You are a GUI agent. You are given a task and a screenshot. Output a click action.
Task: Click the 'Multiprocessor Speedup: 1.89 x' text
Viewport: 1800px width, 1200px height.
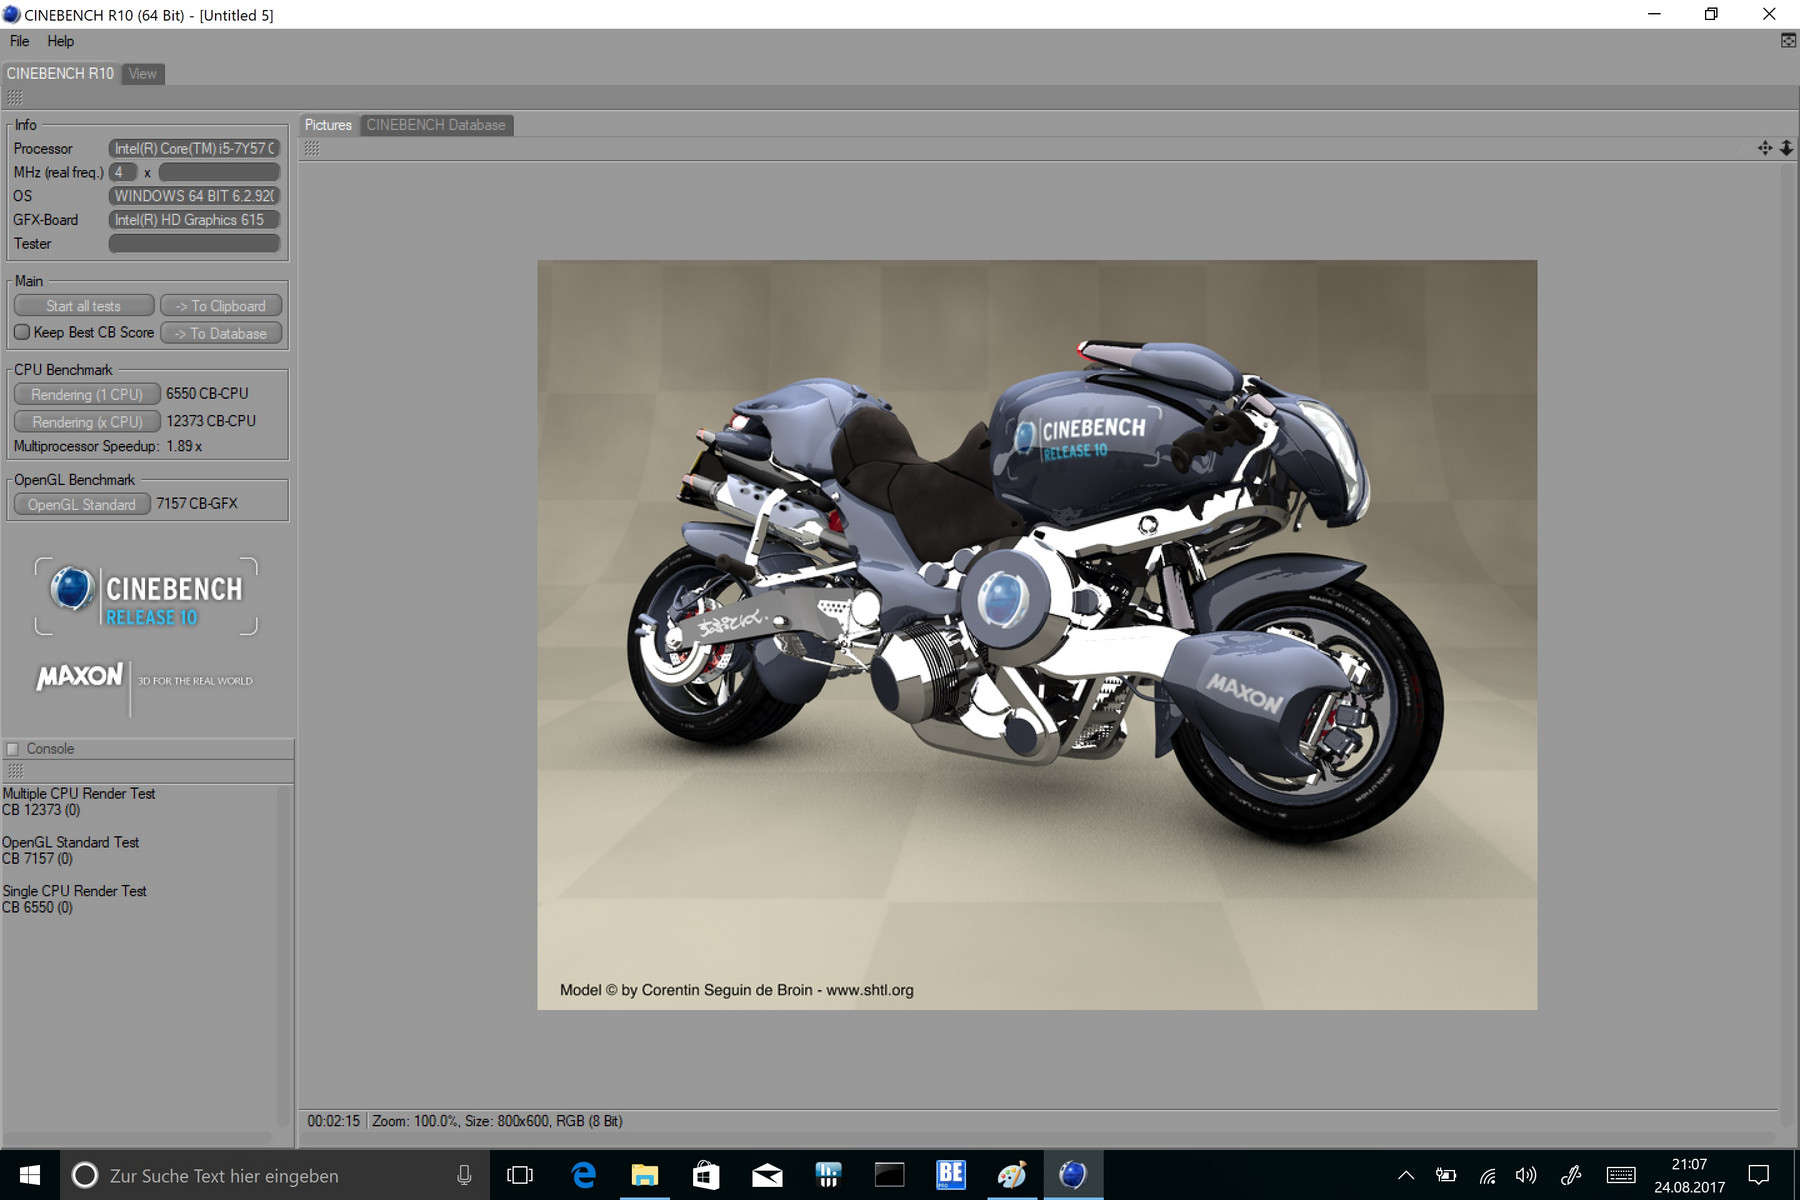click(x=108, y=446)
